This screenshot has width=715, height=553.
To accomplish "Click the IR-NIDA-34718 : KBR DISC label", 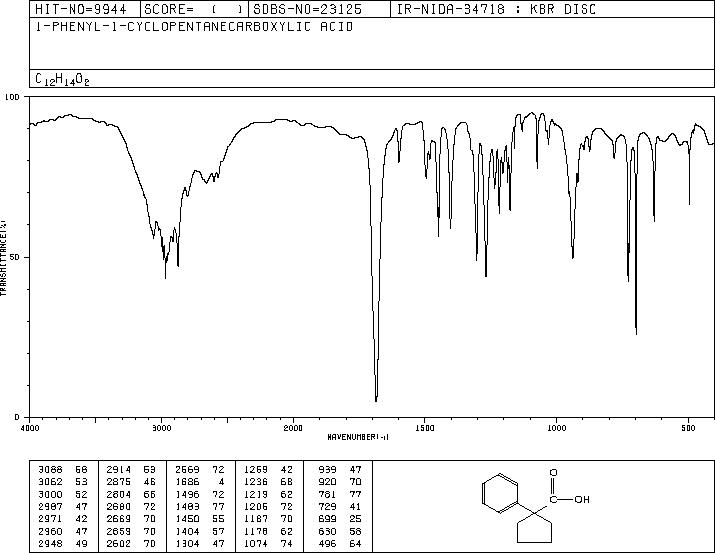I will pyautogui.click(x=496, y=9).
